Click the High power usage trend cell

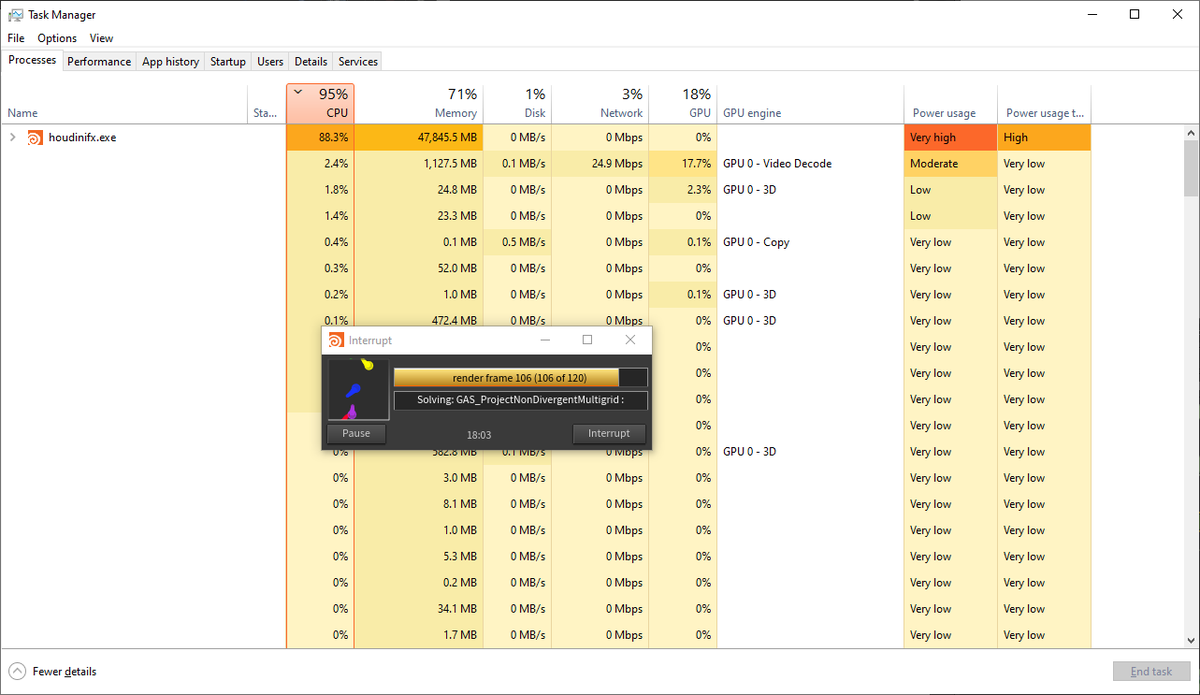point(1044,138)
